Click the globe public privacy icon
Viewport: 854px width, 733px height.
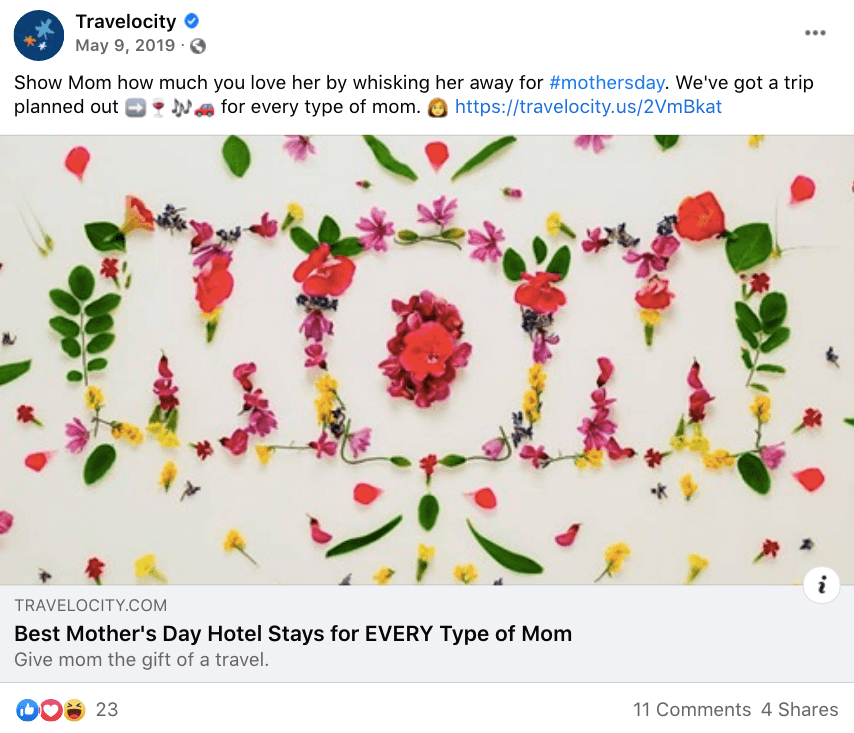tap(198, 46)
